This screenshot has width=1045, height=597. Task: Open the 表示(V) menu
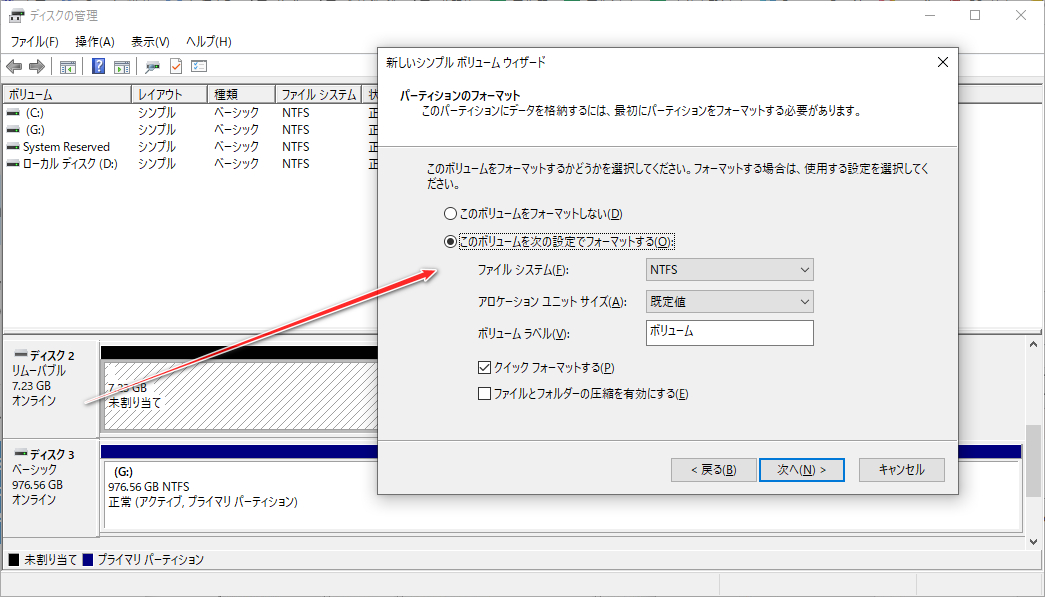click(x=150, y=41)
